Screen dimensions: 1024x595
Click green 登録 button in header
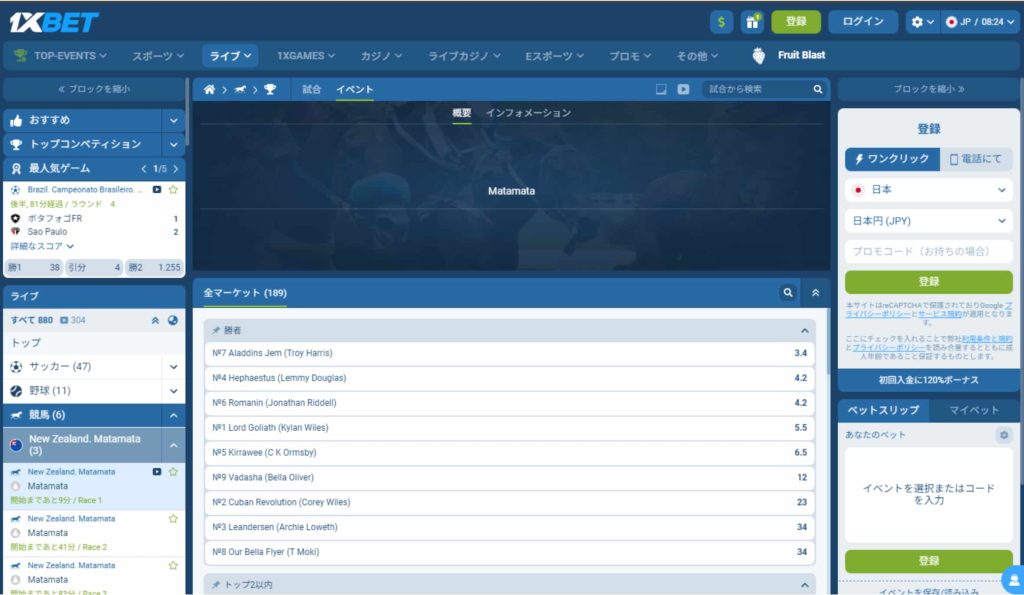click(x=795, y=22)
